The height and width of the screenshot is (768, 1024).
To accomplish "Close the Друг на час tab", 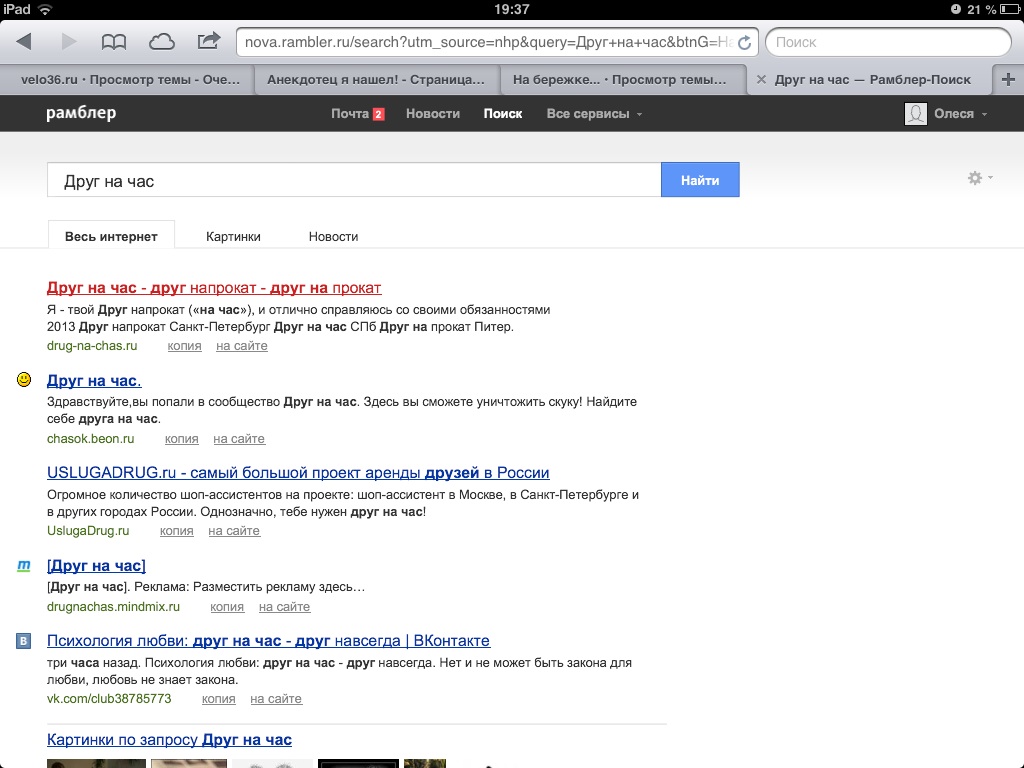I will (761, 80).
